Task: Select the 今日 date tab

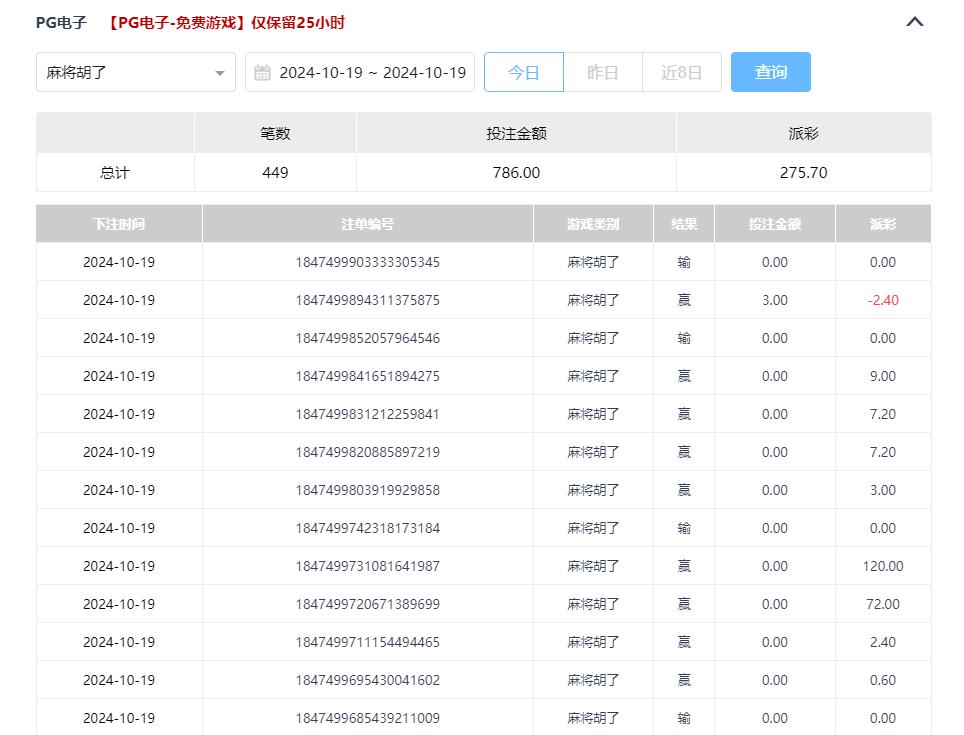Action: 523,72
